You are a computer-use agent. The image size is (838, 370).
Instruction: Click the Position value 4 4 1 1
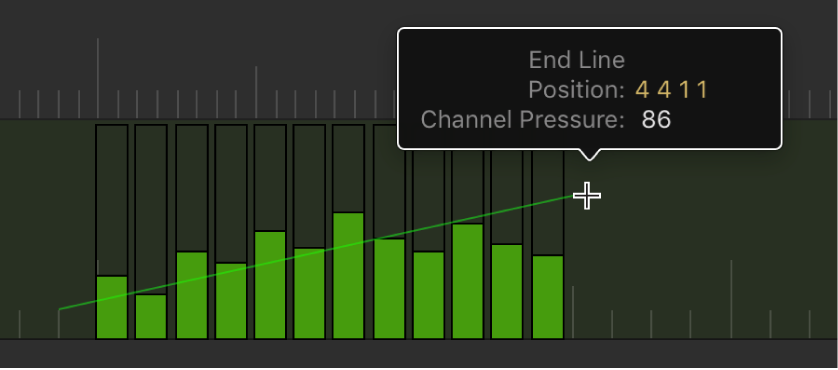[x=672, y=90]
